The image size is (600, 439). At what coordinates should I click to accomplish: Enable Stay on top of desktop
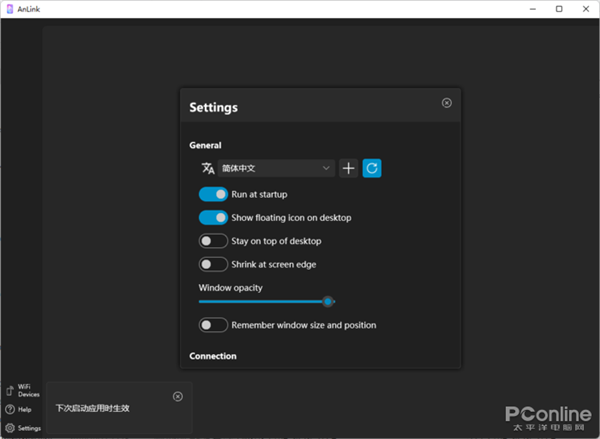click(213, 241)
